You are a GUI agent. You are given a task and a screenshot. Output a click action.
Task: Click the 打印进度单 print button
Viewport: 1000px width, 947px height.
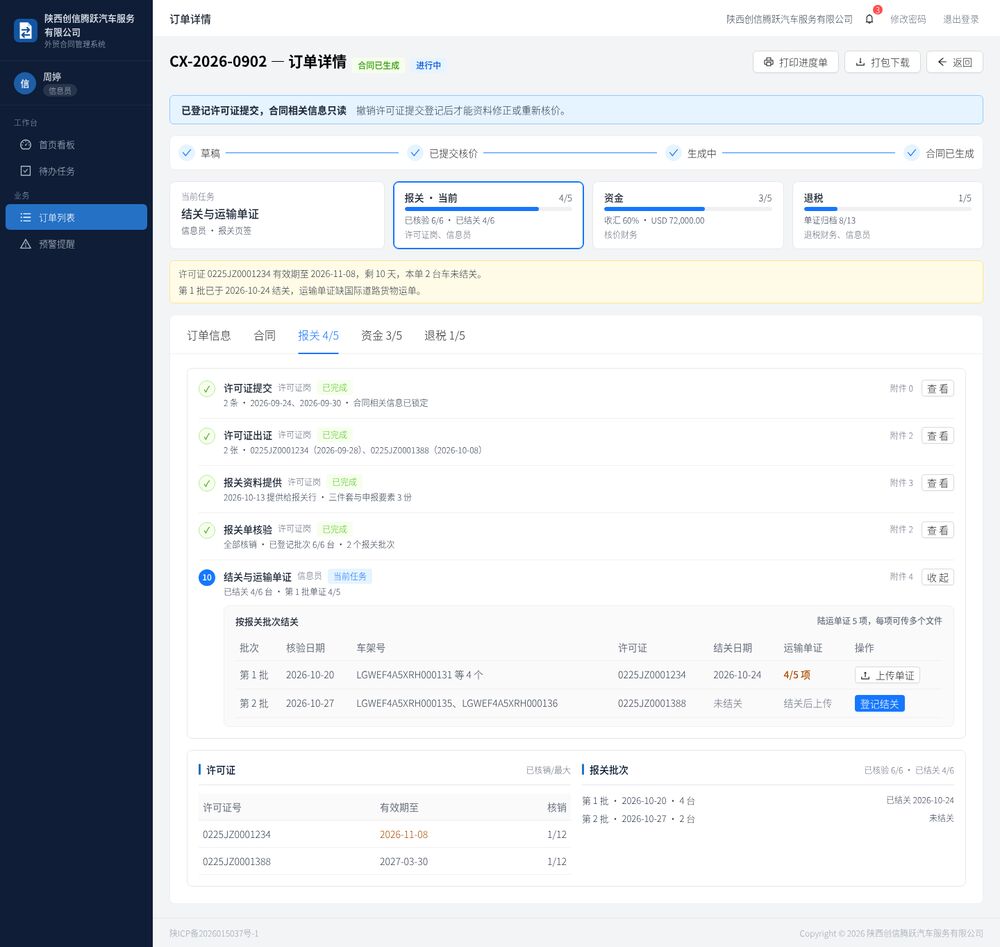point(795,62)
